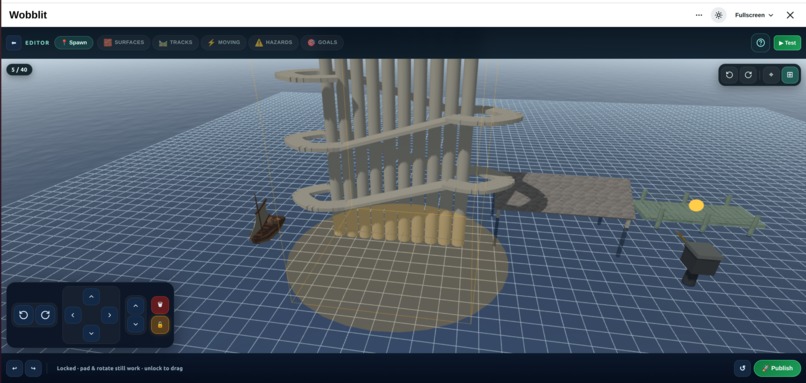Nudge object with the pad left chevron

(73, 315)
